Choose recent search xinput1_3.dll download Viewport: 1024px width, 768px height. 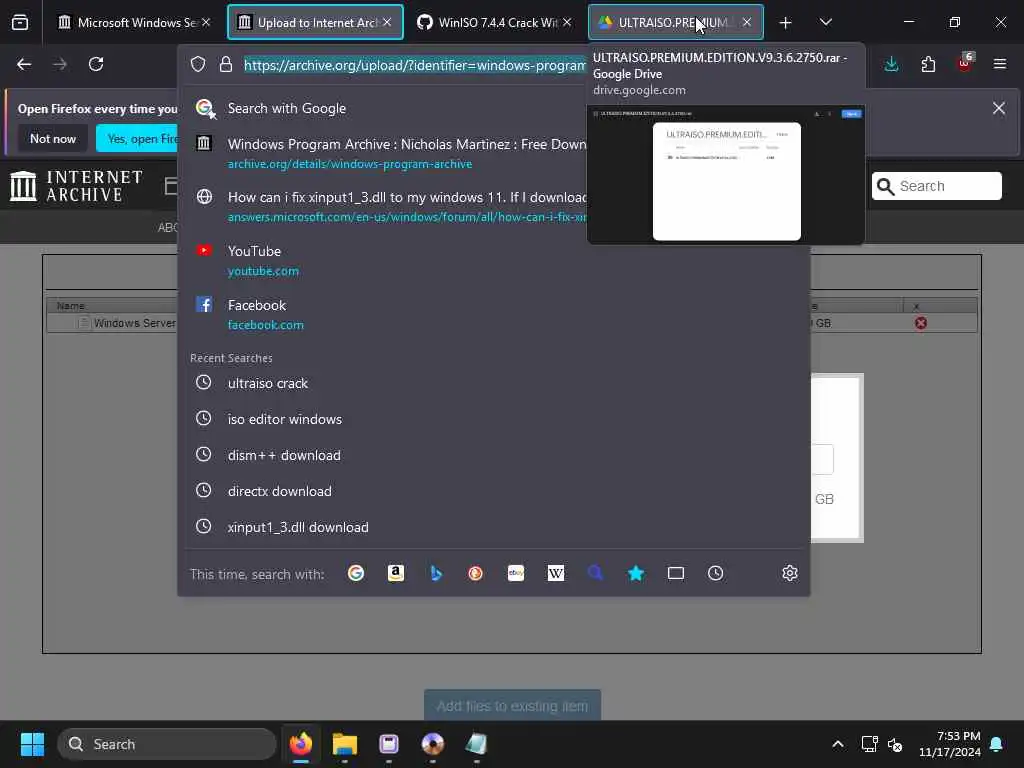point(496,527)
